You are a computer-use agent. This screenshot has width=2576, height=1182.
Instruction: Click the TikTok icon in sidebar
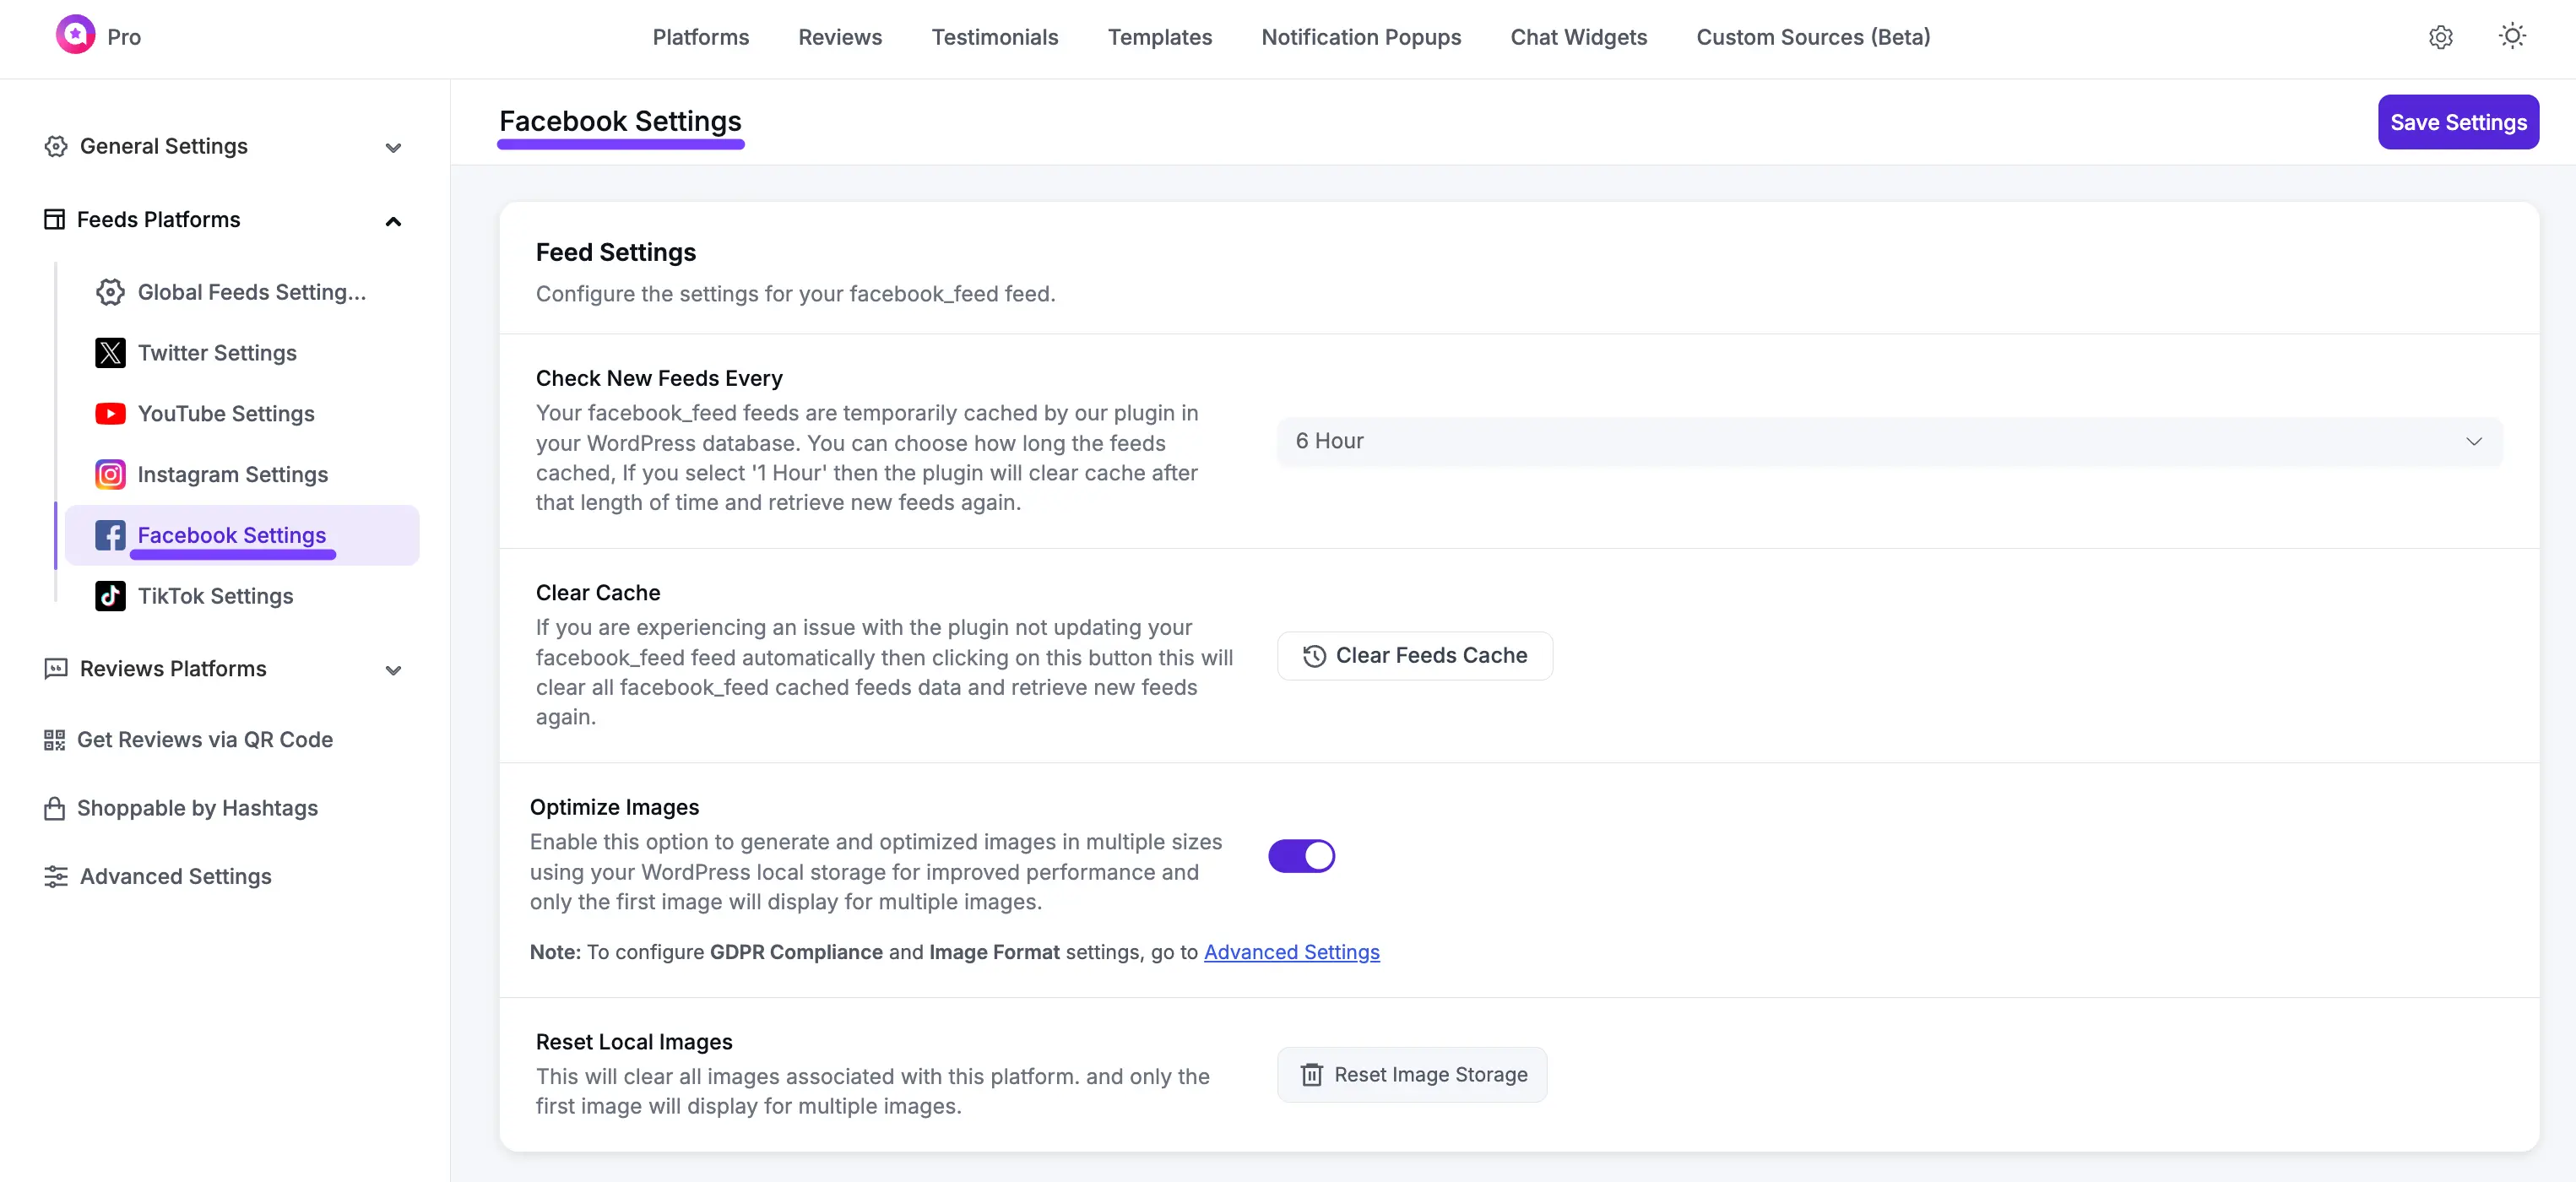point(110,596)
